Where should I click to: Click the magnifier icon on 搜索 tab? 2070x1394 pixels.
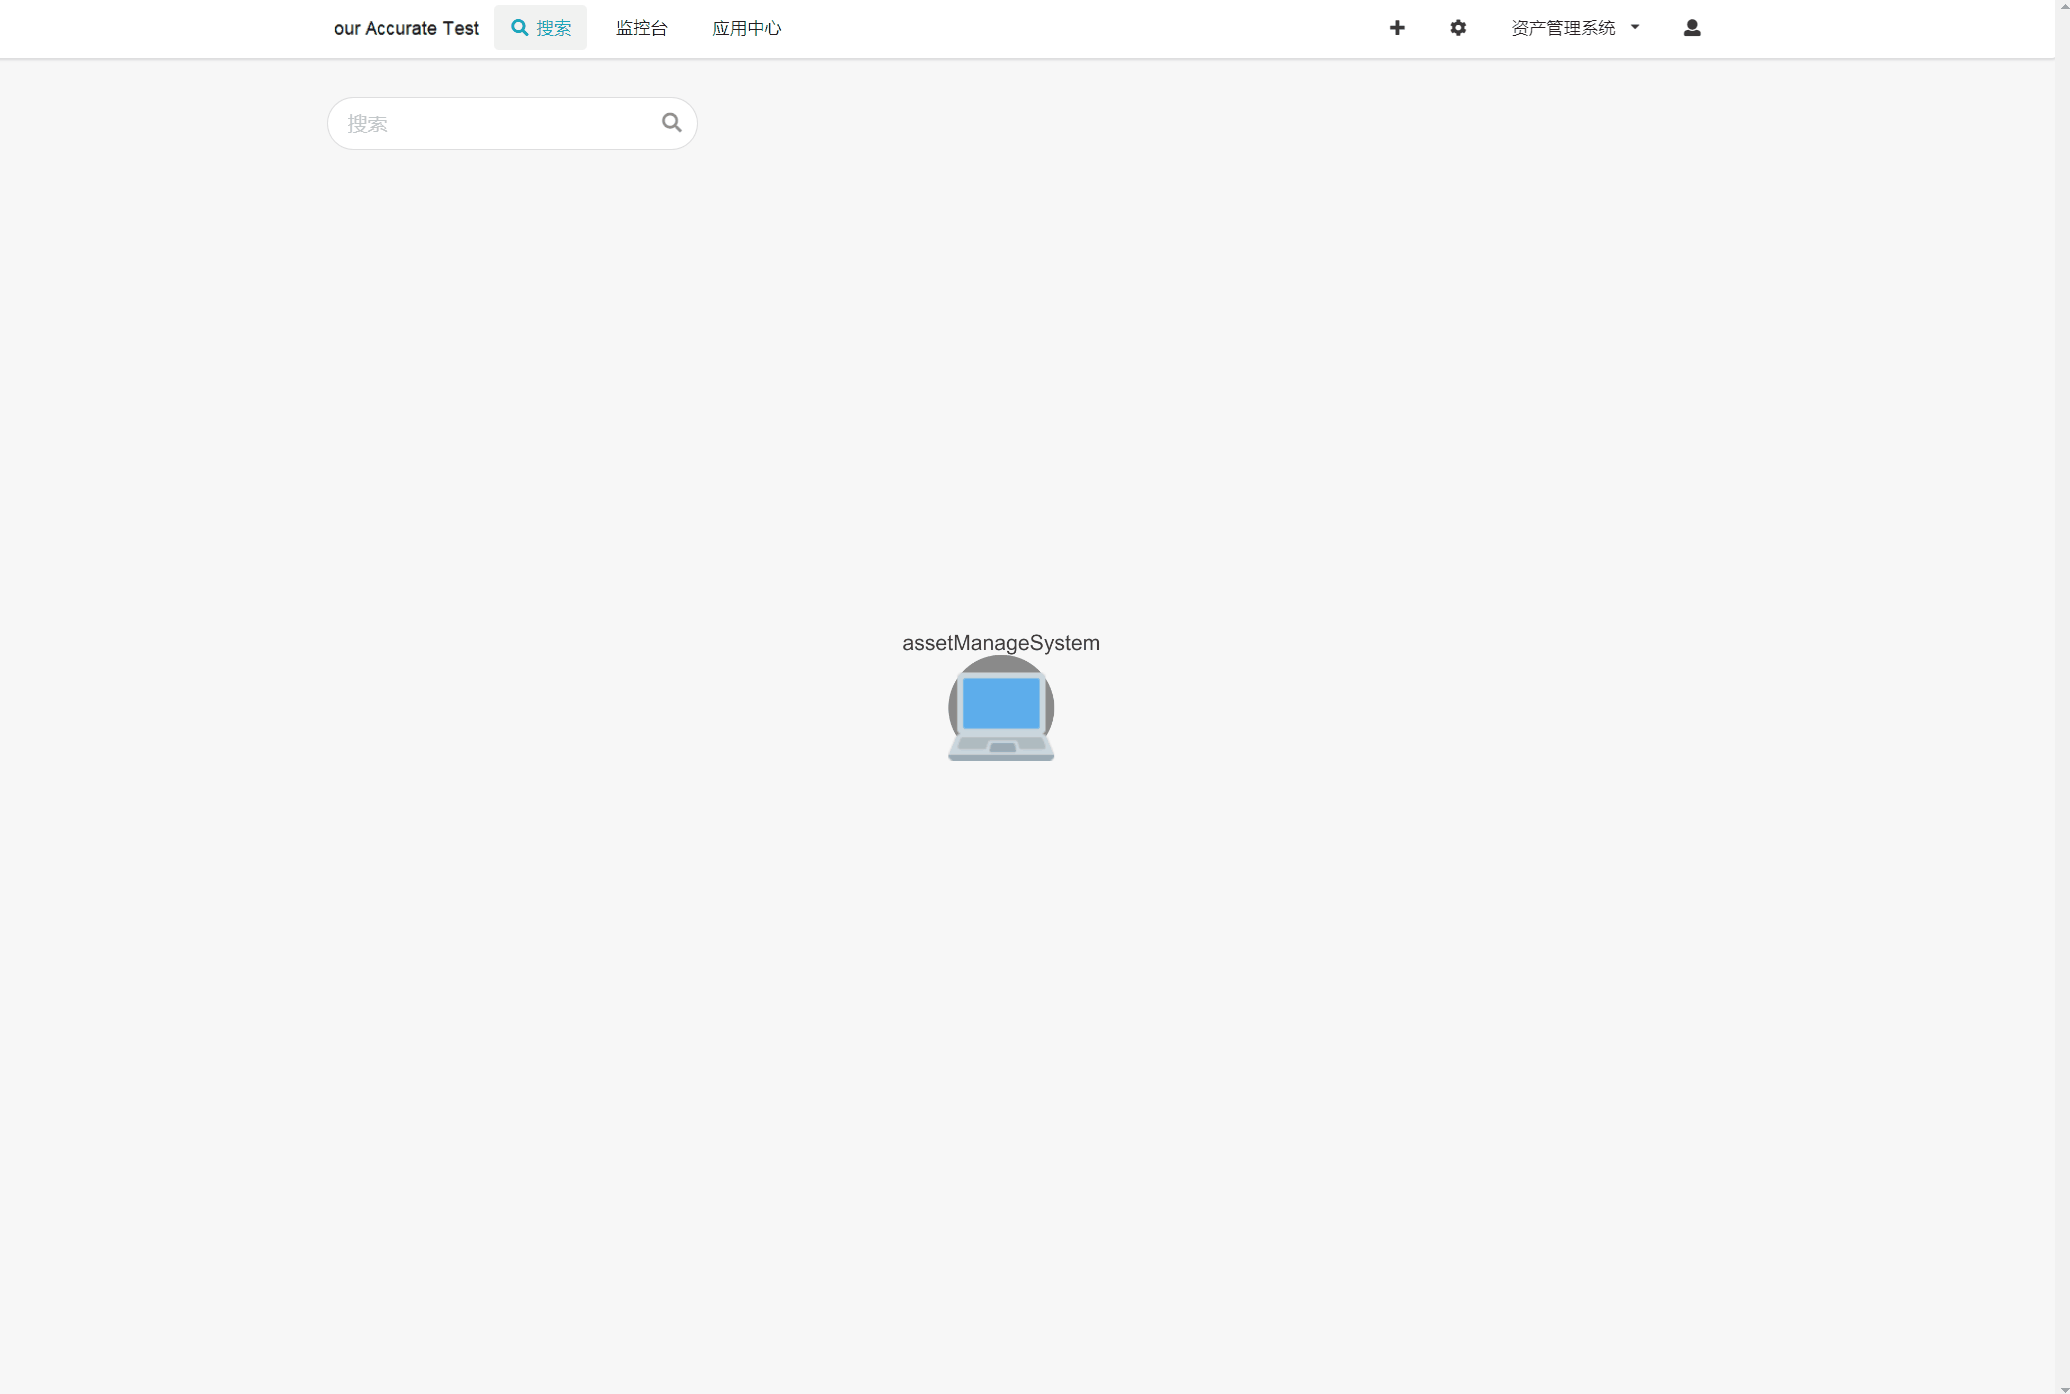520,28
